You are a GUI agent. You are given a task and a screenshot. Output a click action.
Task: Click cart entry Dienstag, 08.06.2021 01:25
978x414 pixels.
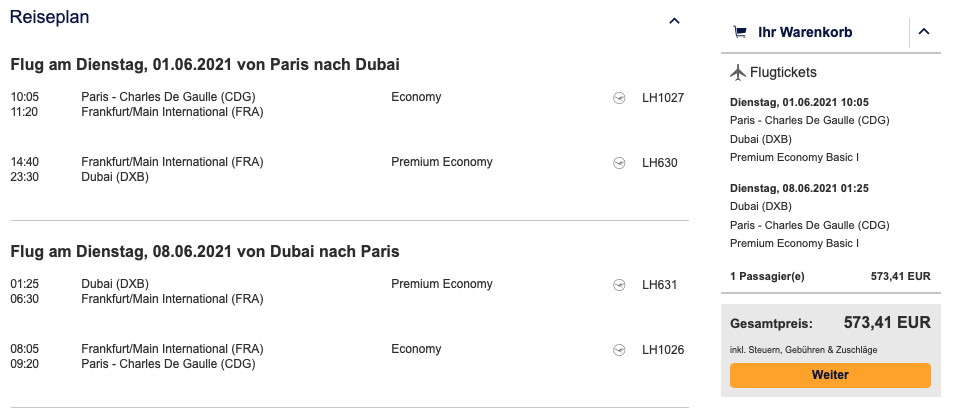799,188
